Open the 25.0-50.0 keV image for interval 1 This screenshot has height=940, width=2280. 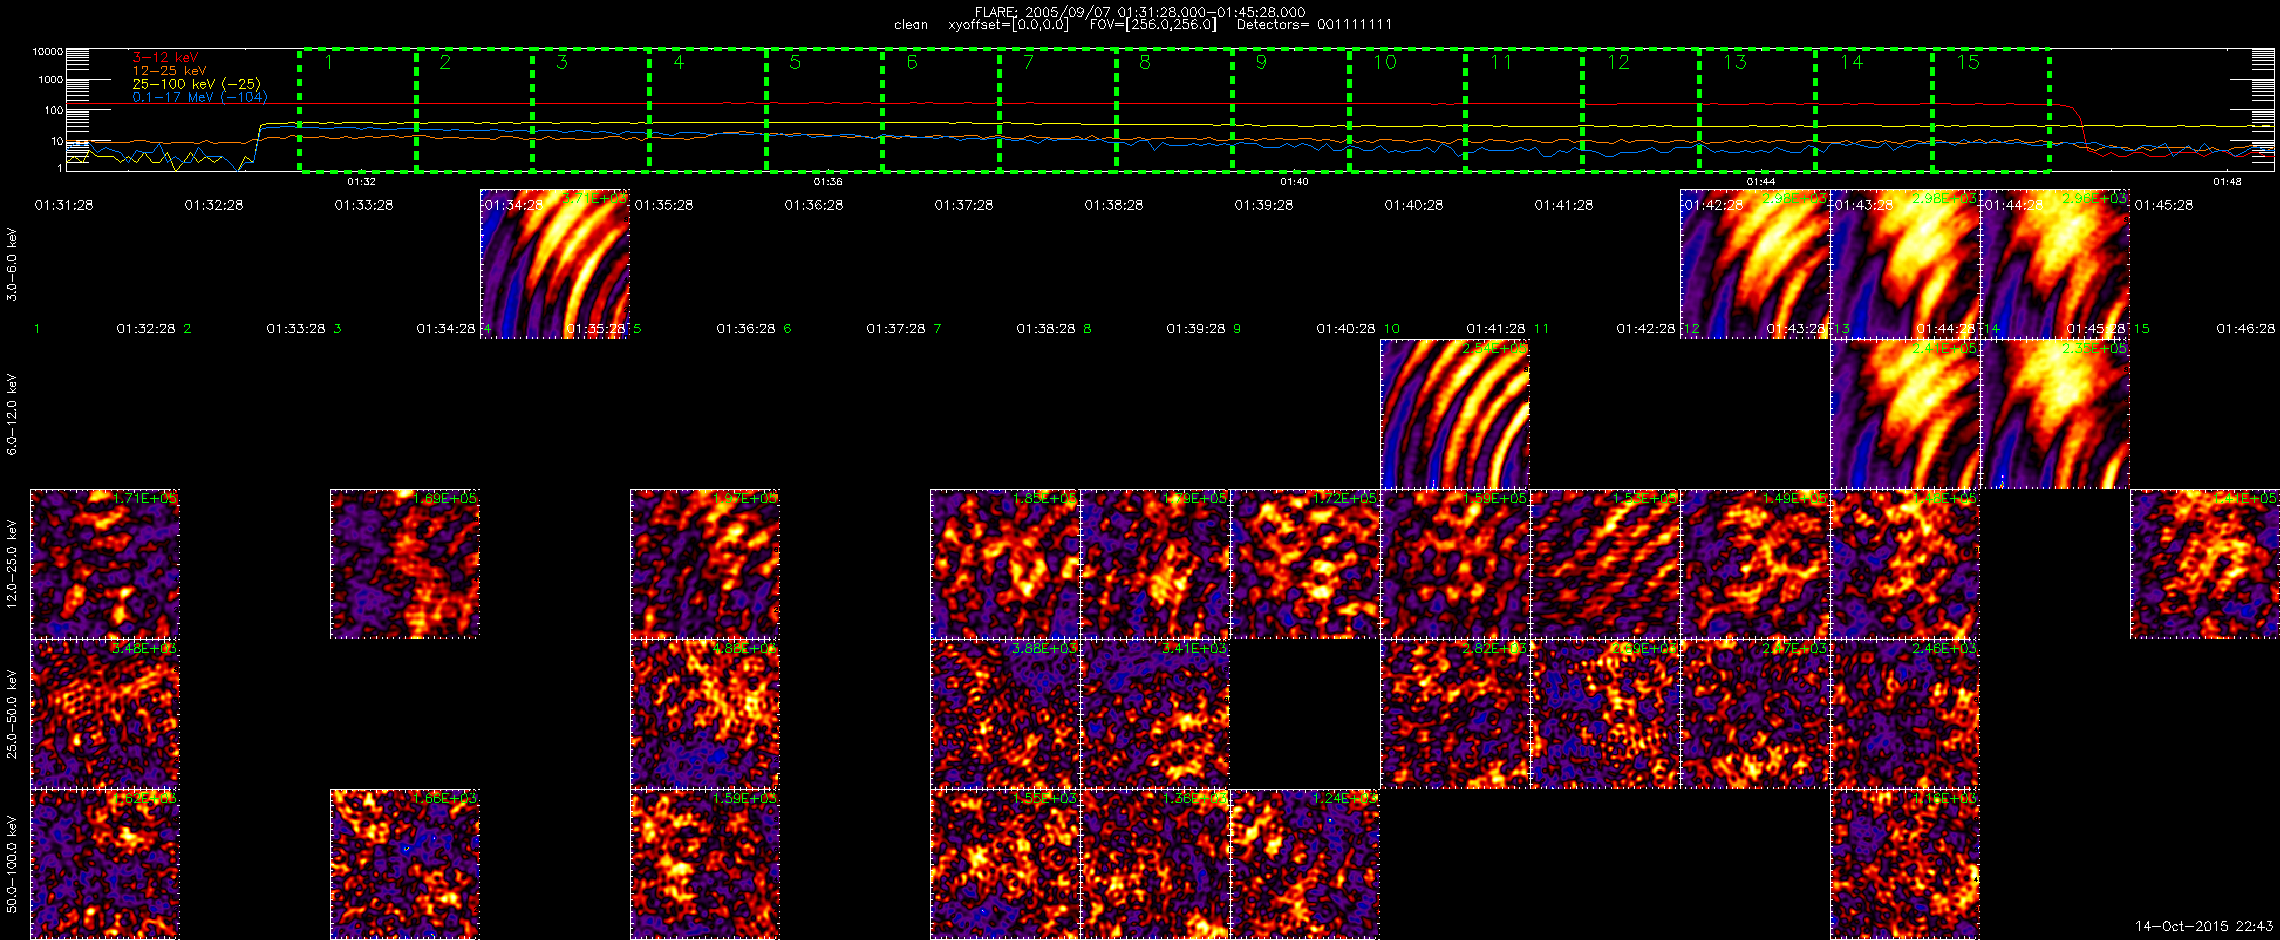[x=105, y=714]
